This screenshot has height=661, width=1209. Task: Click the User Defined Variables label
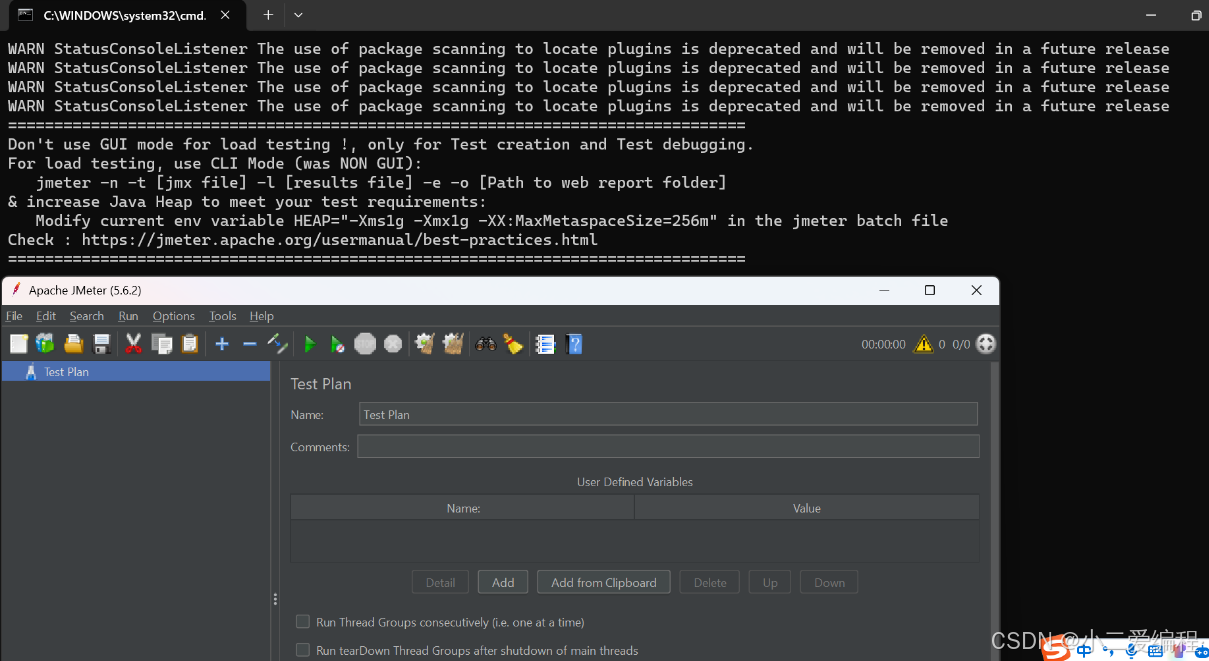(635, 481)
